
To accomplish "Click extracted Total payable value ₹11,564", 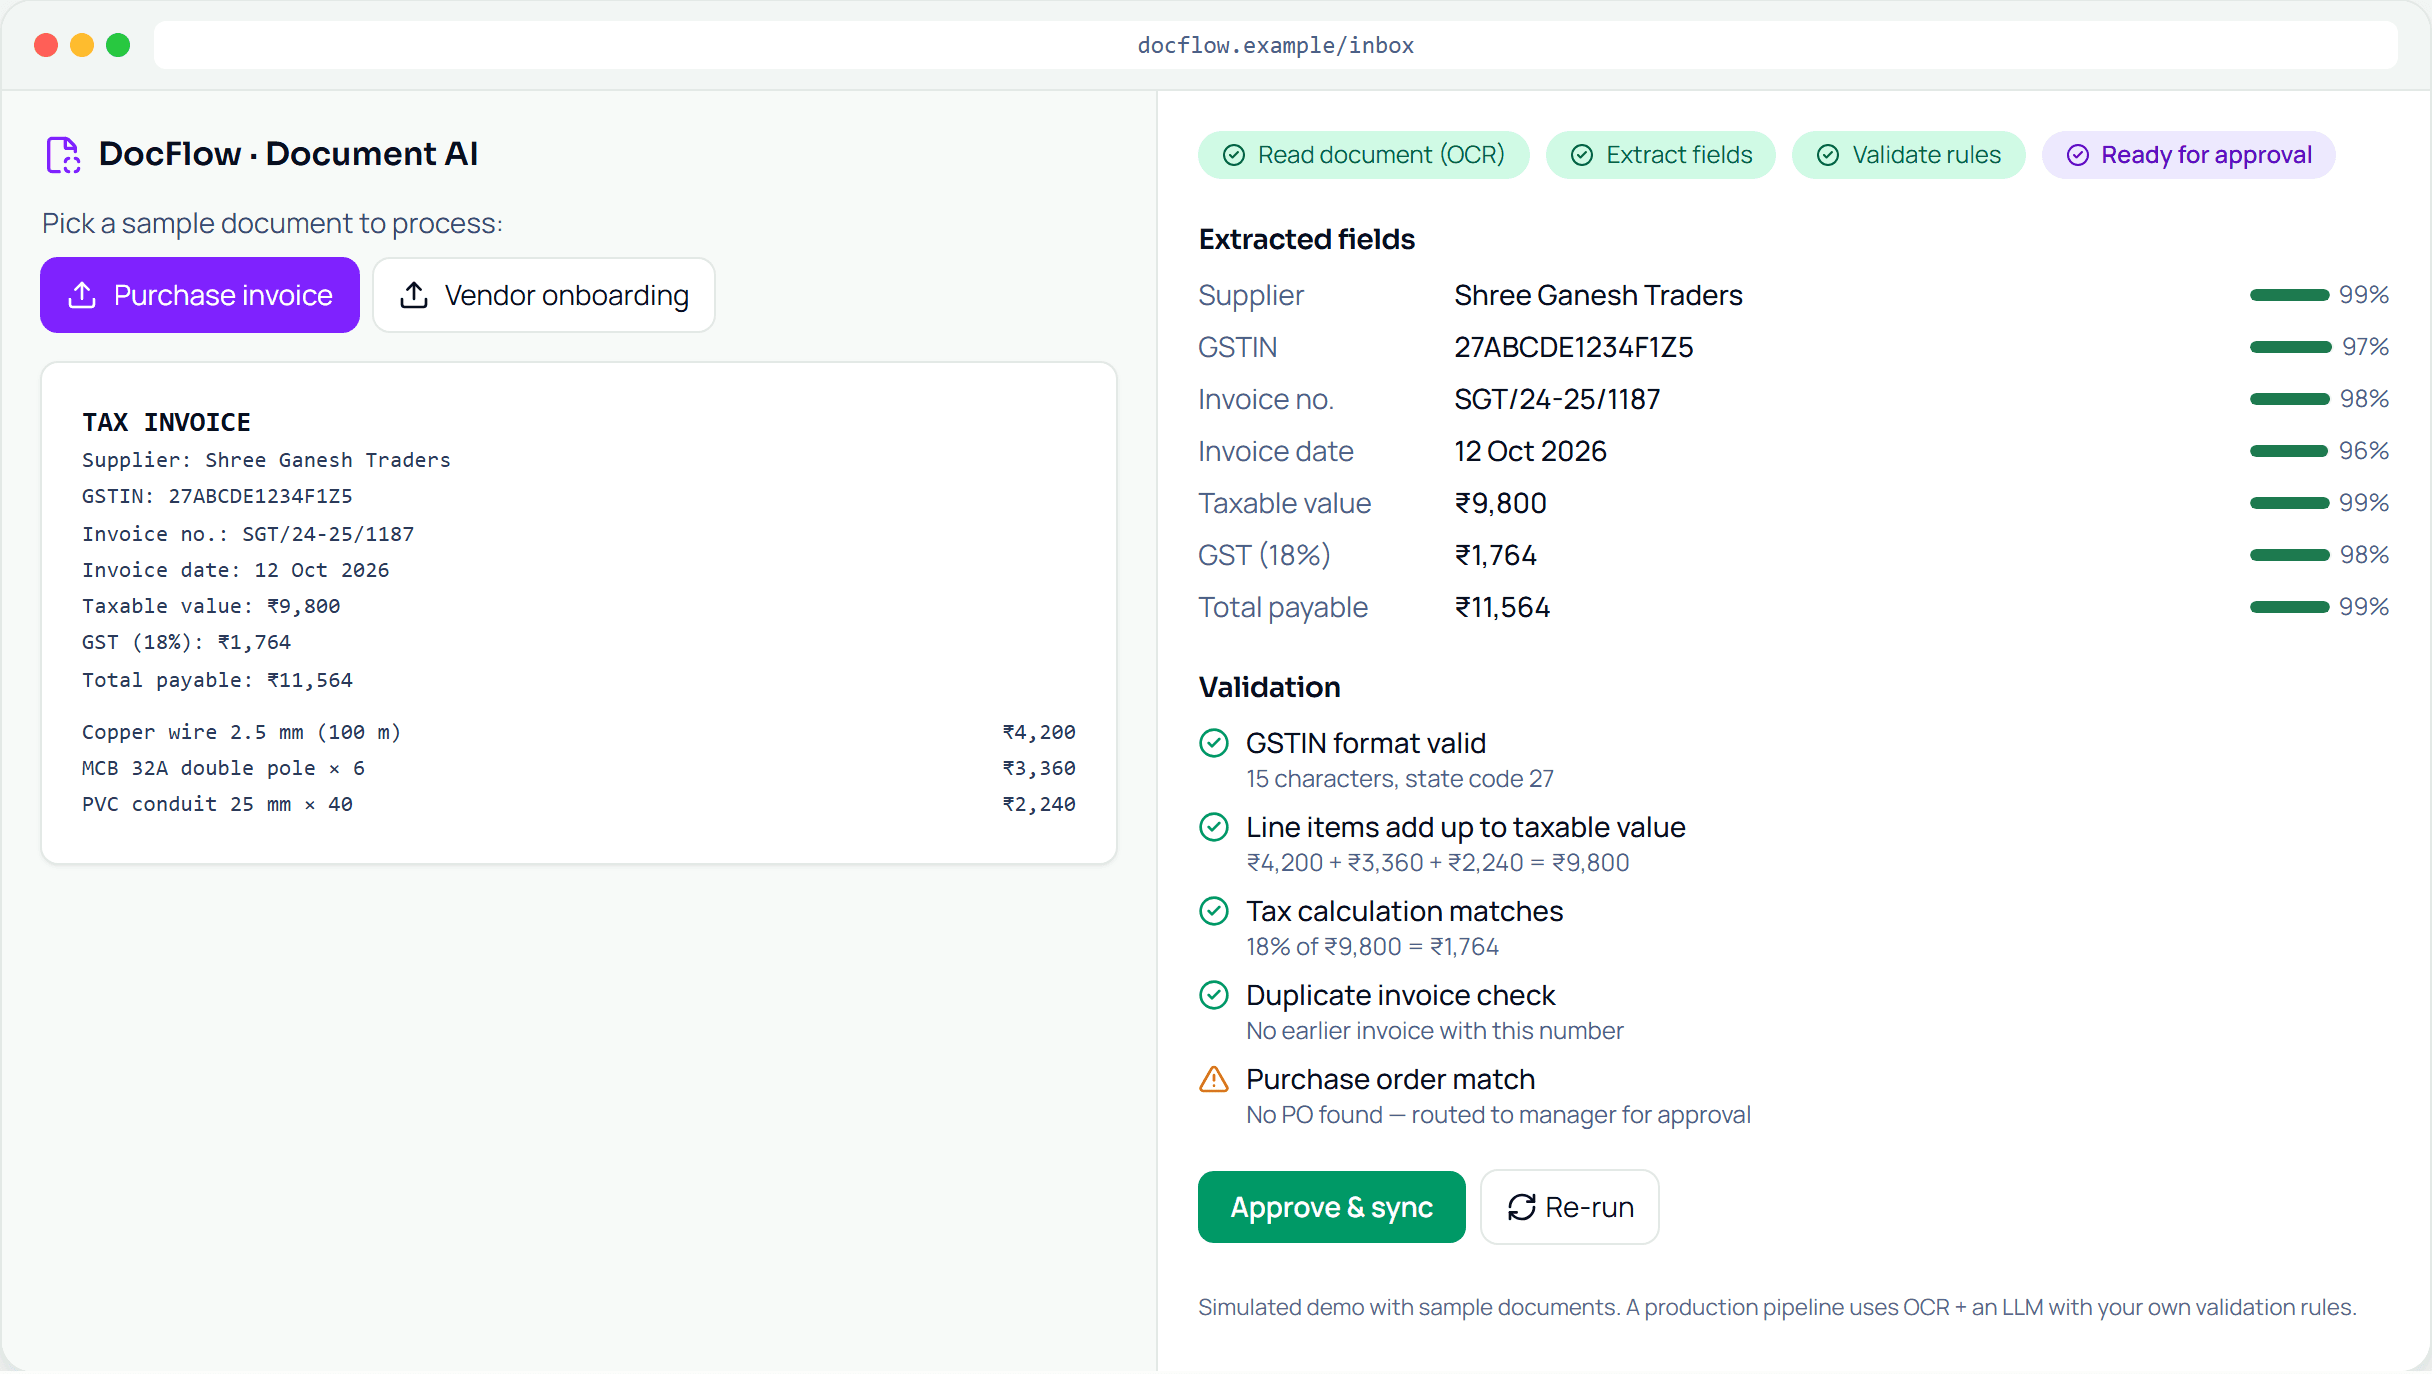I will [x=1502, y=607].
